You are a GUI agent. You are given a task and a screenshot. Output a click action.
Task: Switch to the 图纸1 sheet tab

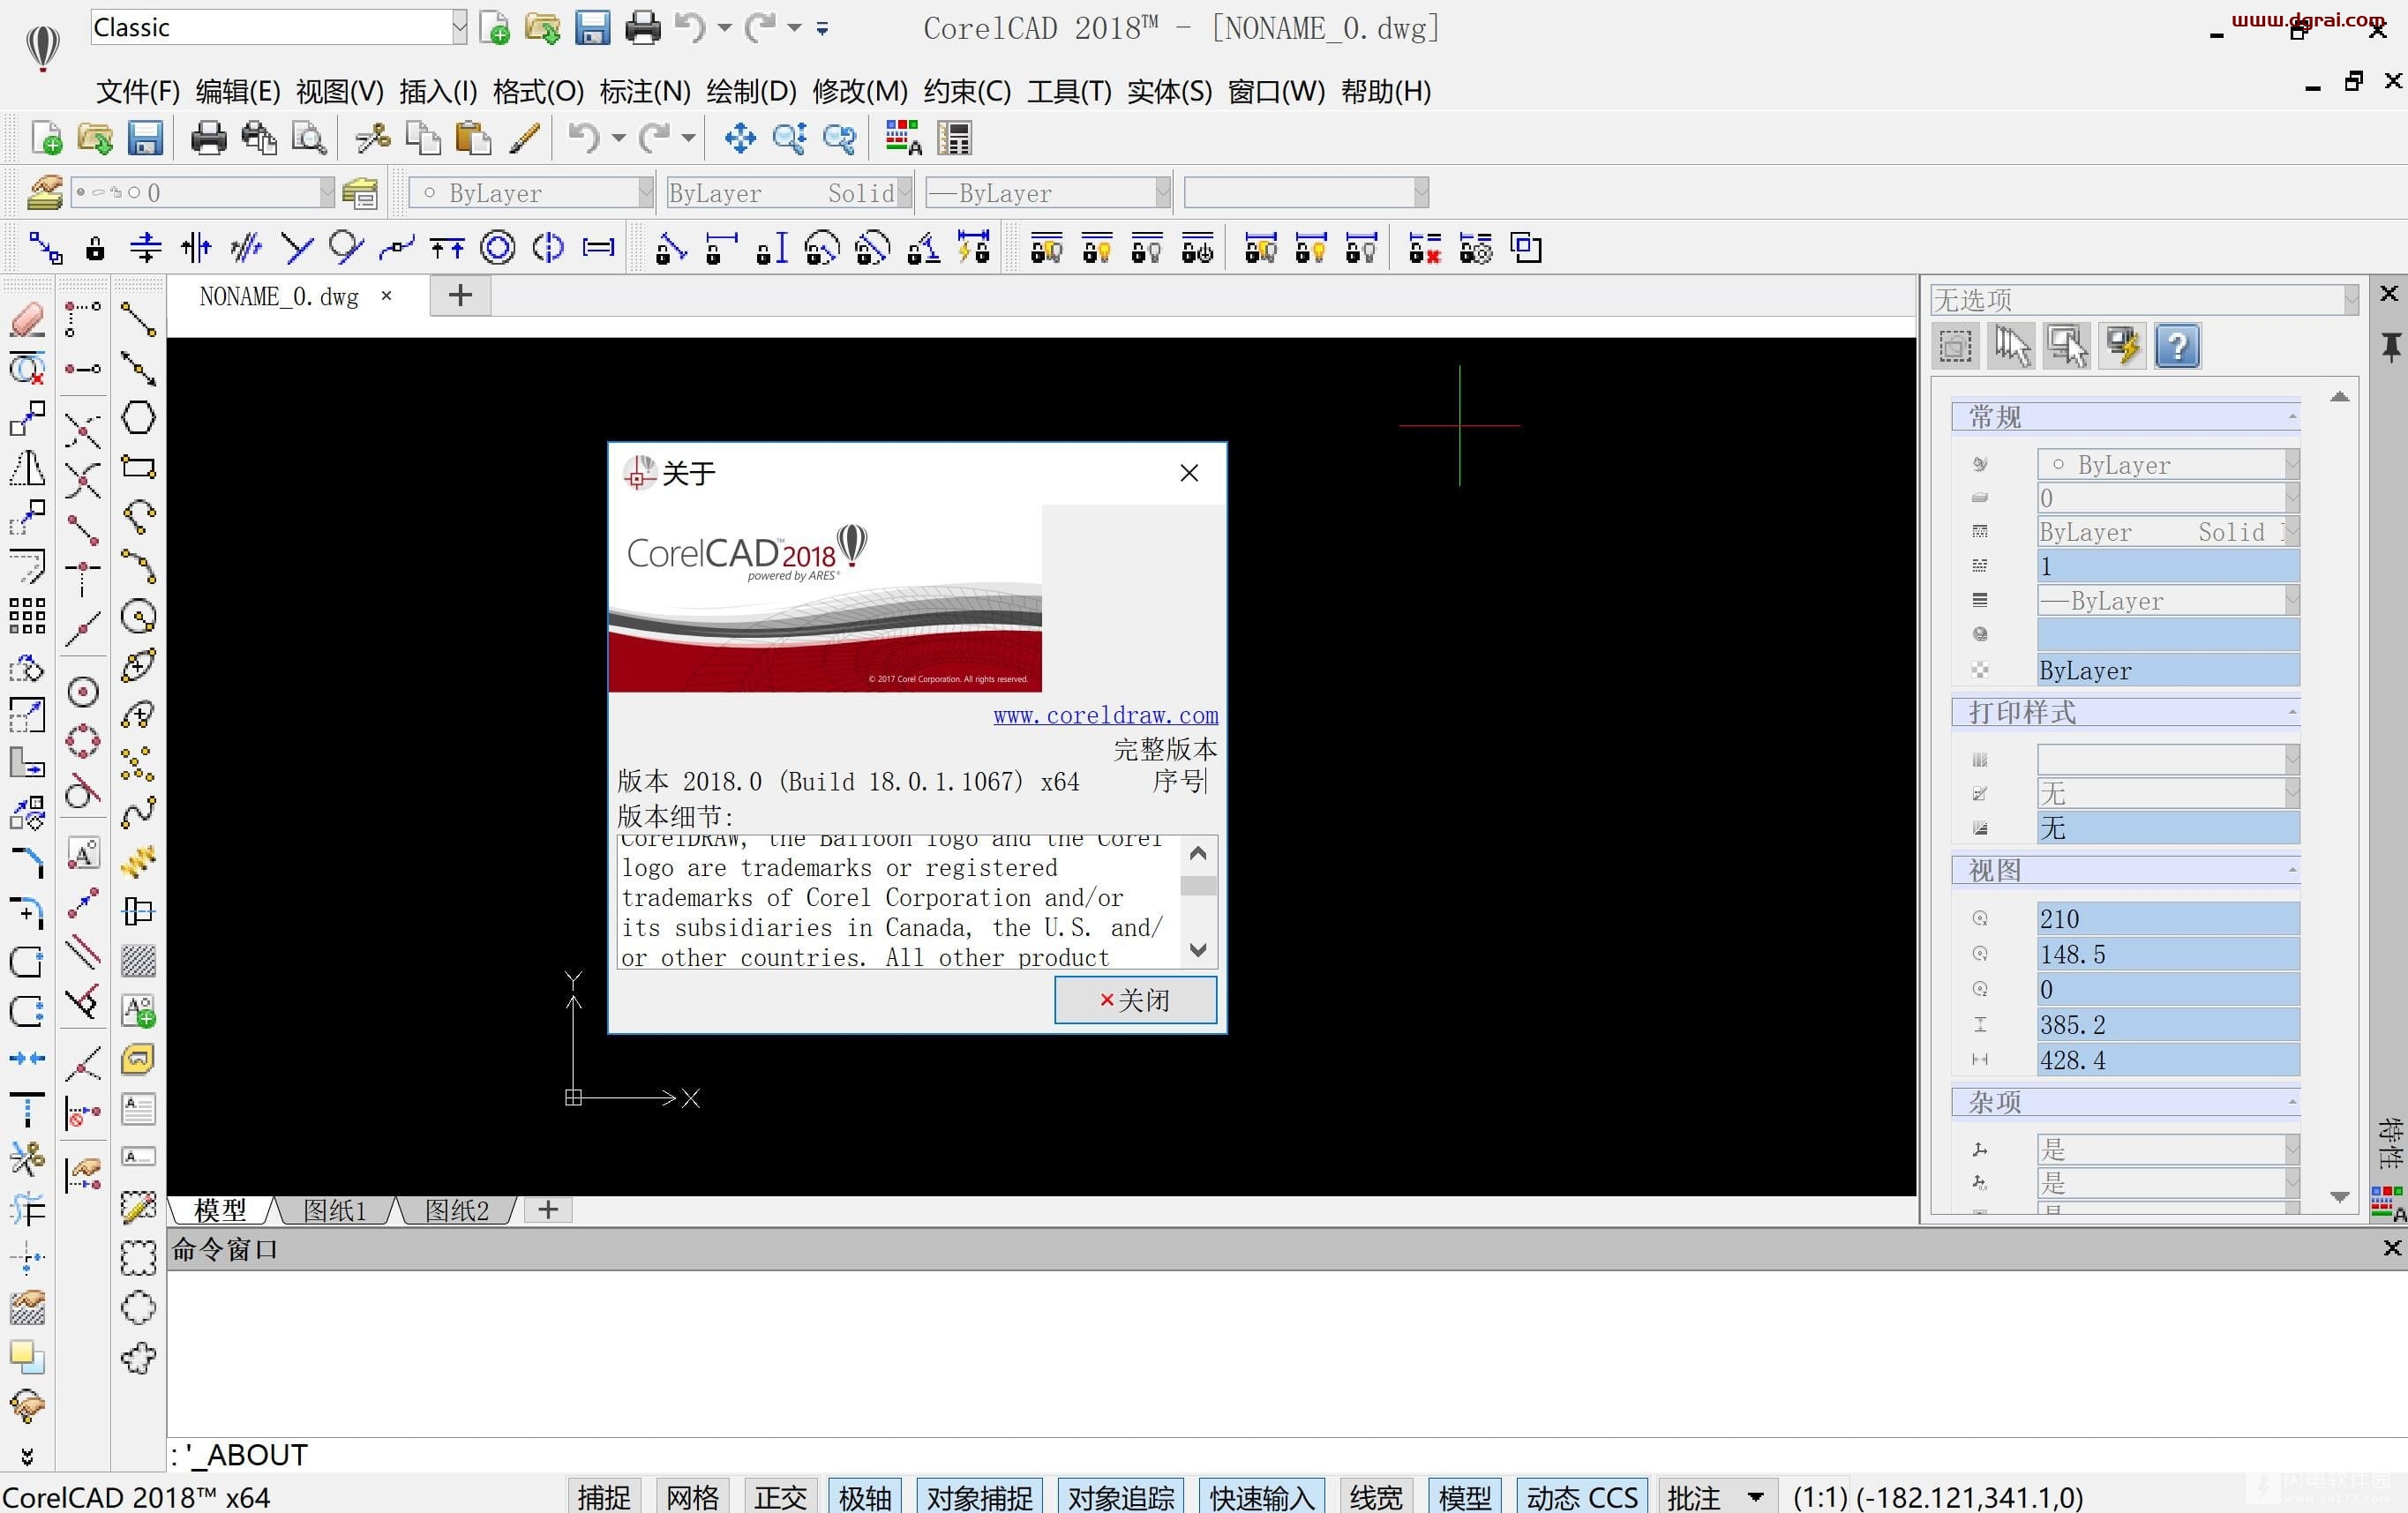pyautogui.click(x=335, y=1210)
